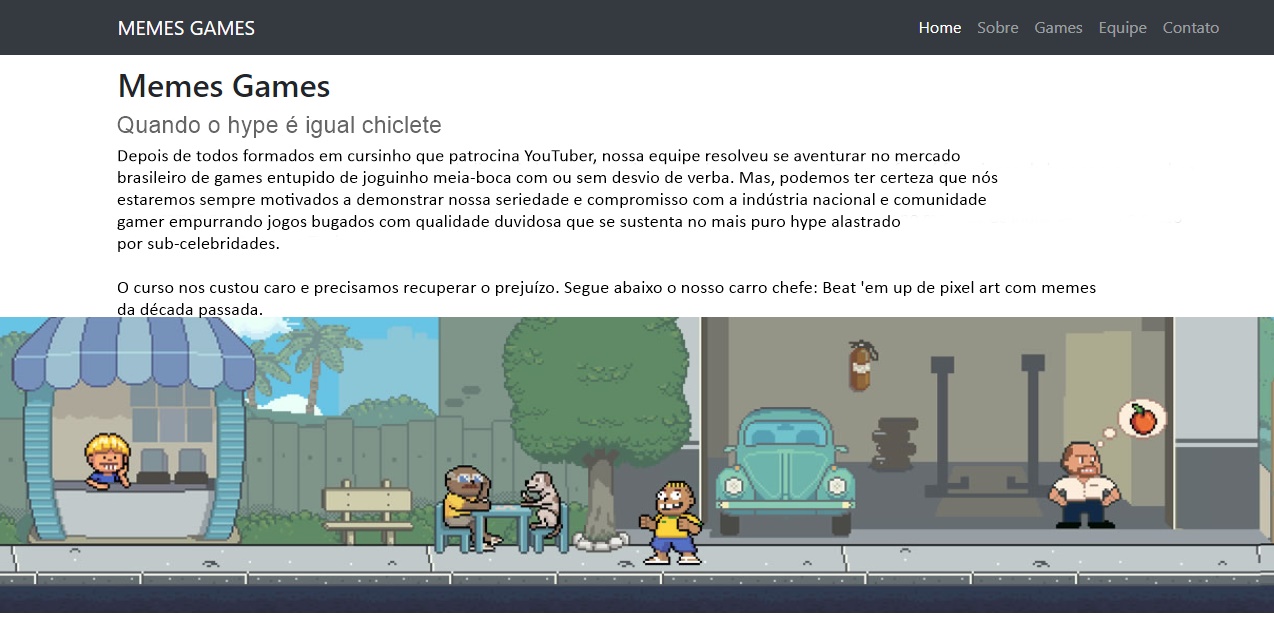Click the teal beetle car in garage
The height and width of the screenshot is (617, 1274).
click(x=786, y=470)
